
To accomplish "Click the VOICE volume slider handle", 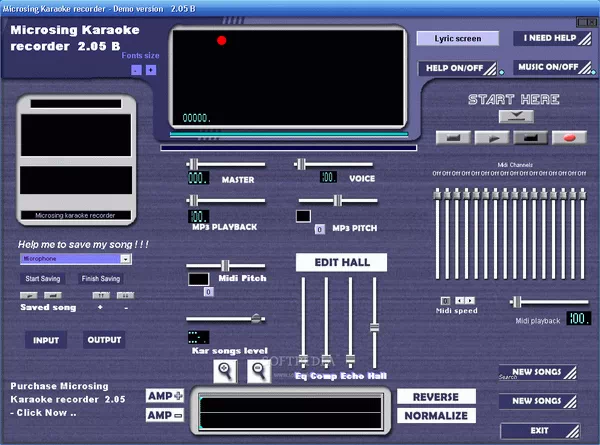I will click(x=302, y=165).
